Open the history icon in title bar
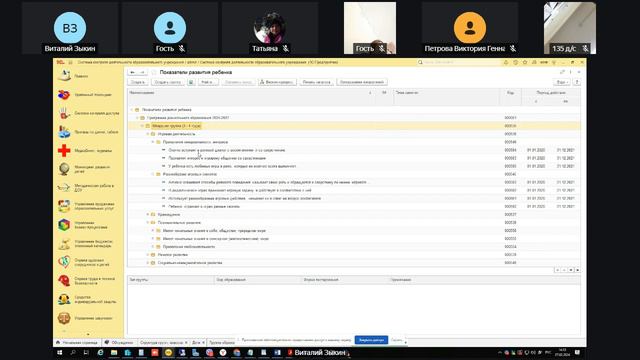Screen dimensions: 640x360 pyautogui.click(x=516, y=62)
